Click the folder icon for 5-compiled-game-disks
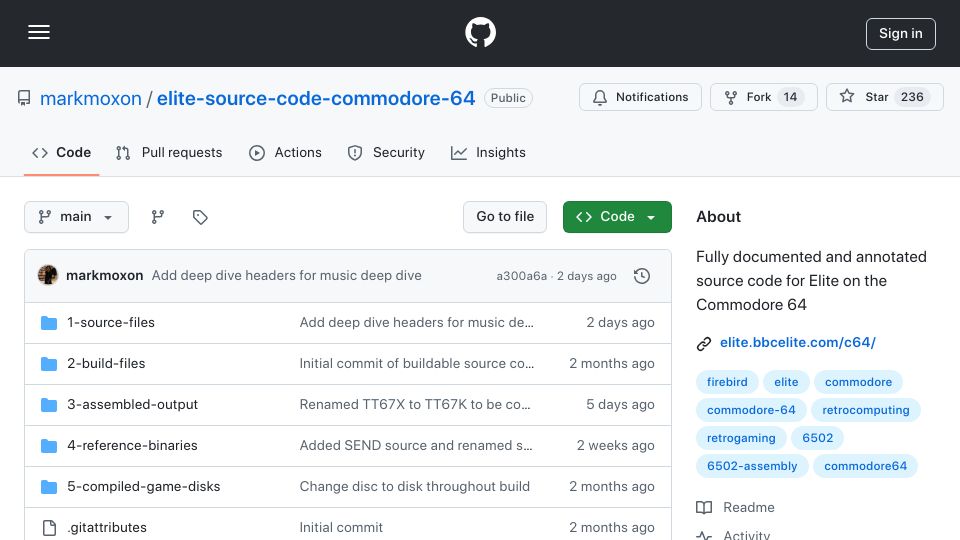Screen dimensions: 960x540 tap(49, 487)
